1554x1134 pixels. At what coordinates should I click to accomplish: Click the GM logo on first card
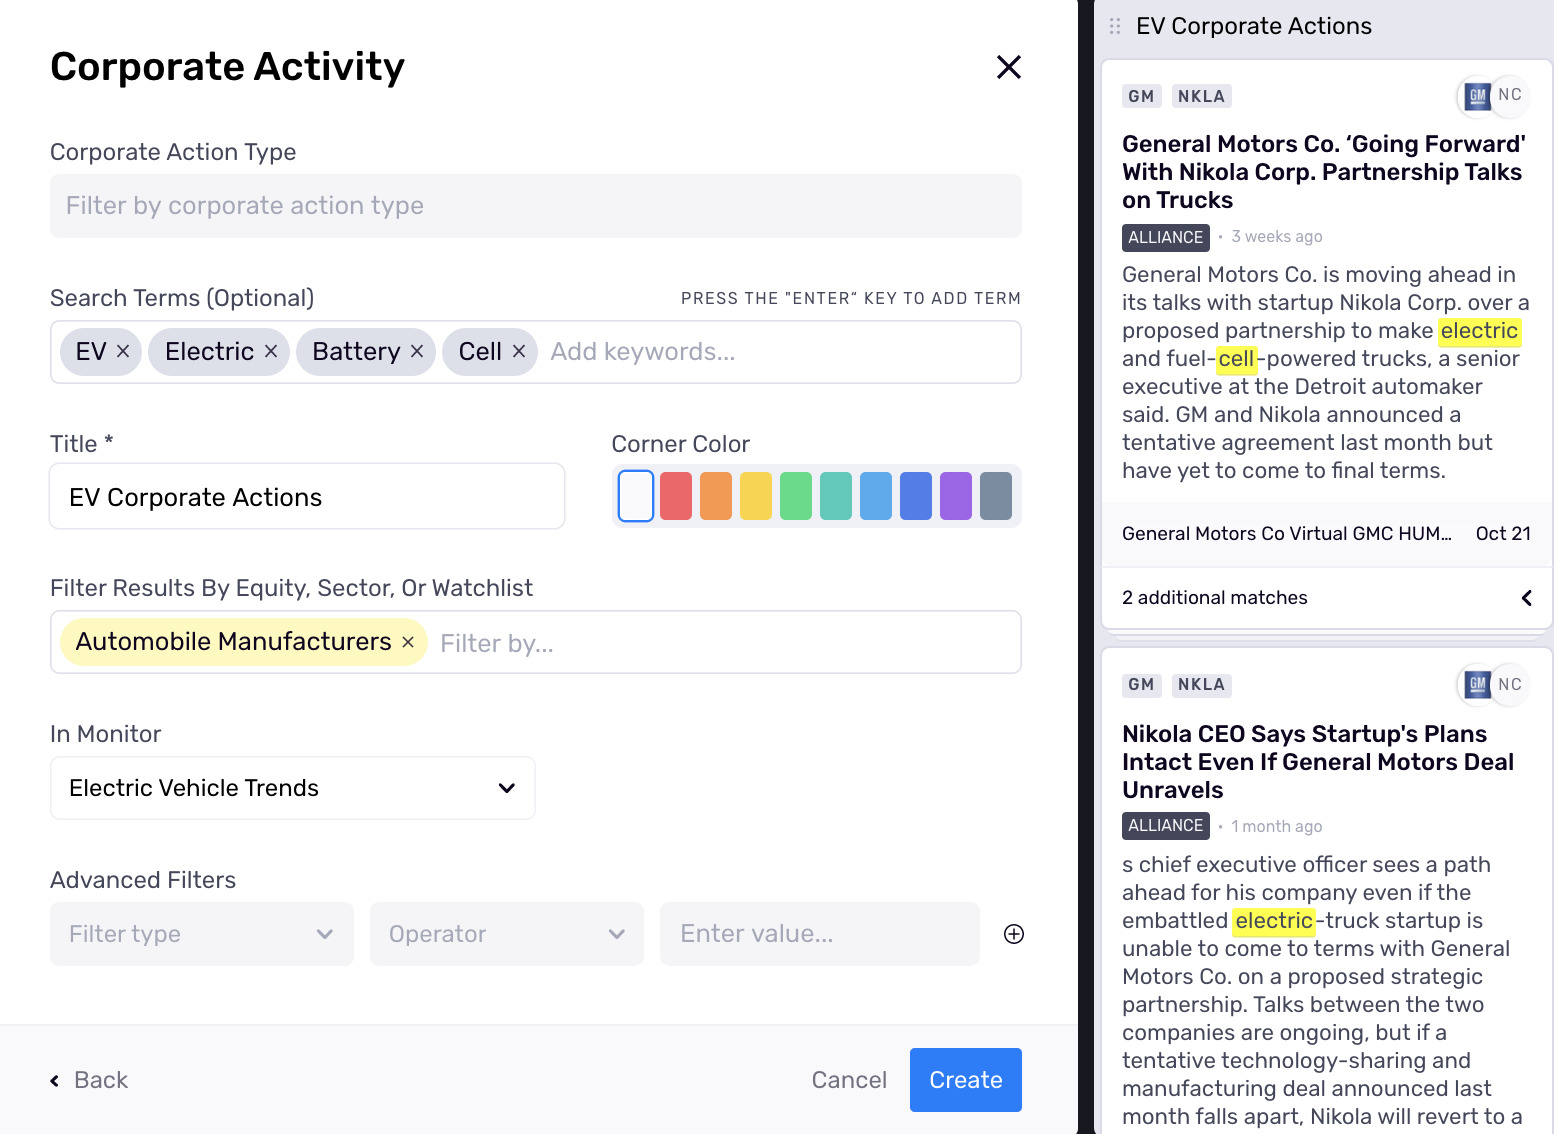point(1476,96)
